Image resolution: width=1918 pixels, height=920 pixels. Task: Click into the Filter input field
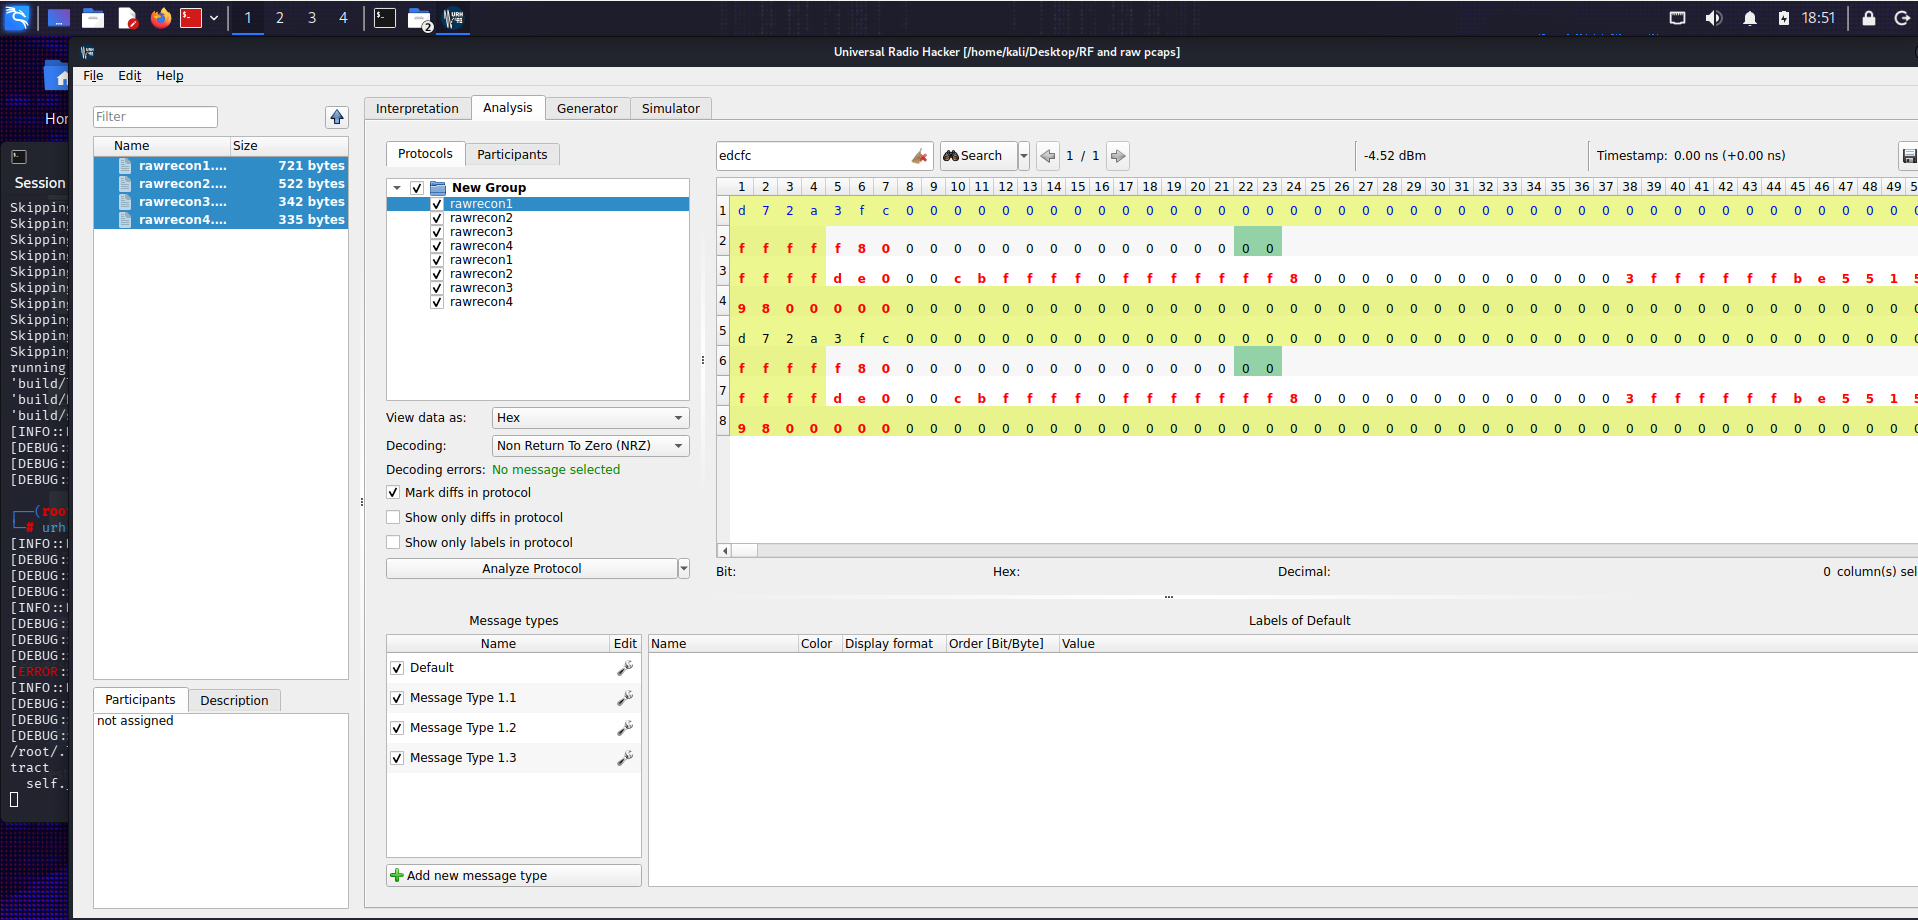tap(155, 117)
